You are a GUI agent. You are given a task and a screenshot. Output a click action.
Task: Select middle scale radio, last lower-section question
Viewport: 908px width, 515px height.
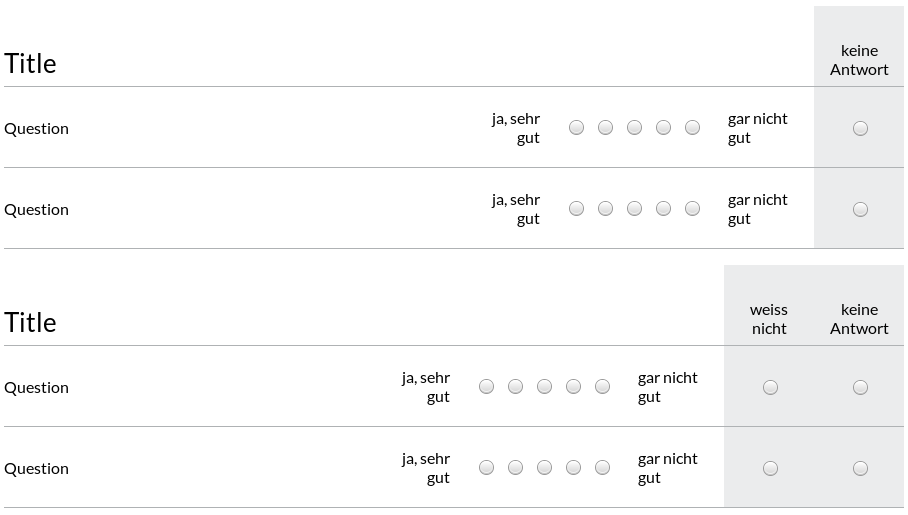(x=544, y=467)
